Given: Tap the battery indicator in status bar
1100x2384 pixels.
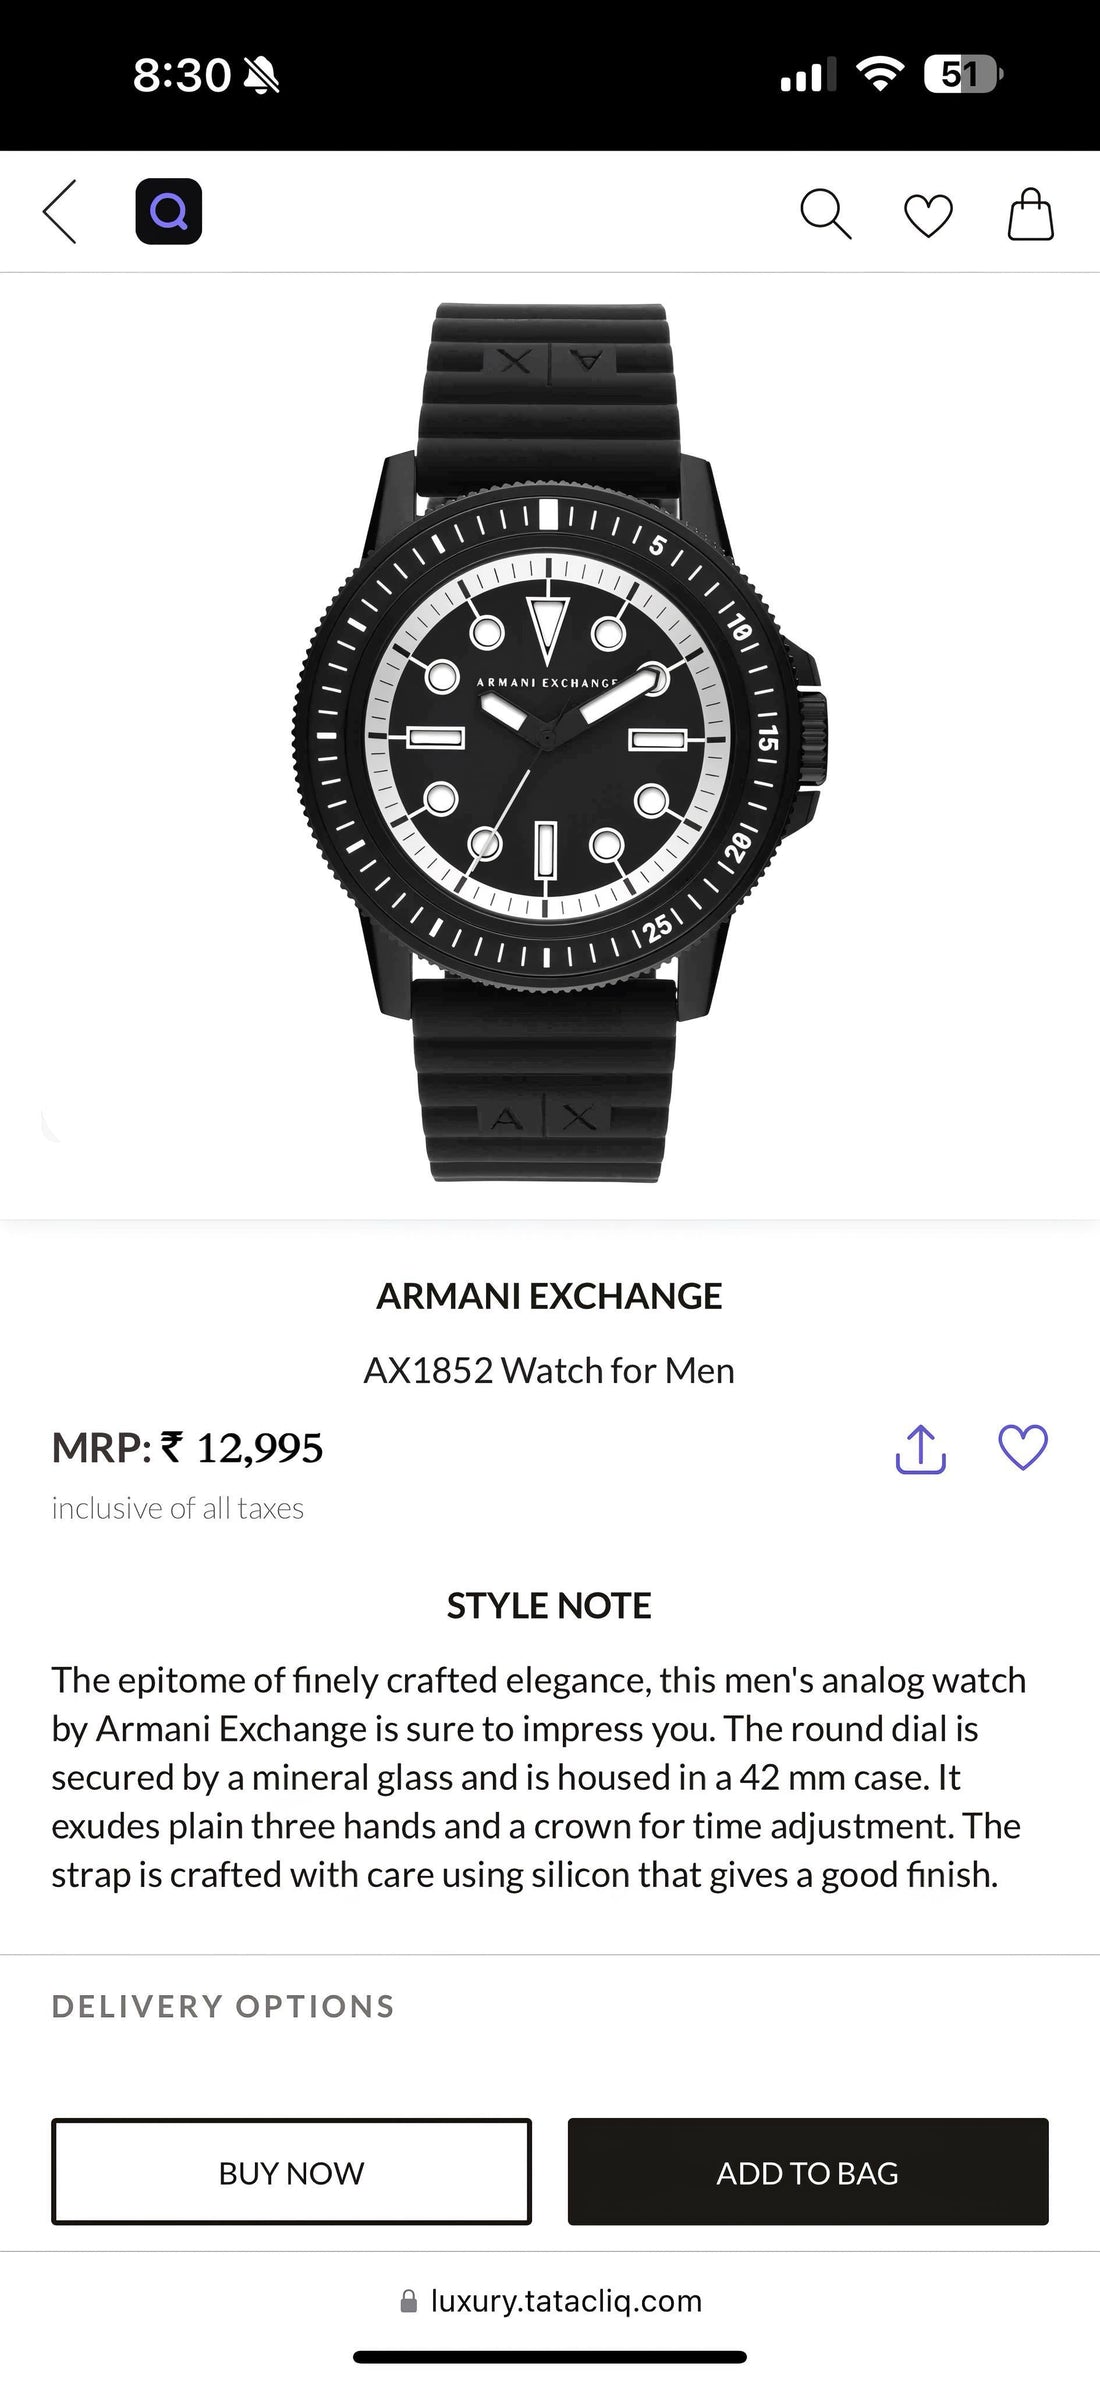Looking at the screenshot, I should coord(962,74).
